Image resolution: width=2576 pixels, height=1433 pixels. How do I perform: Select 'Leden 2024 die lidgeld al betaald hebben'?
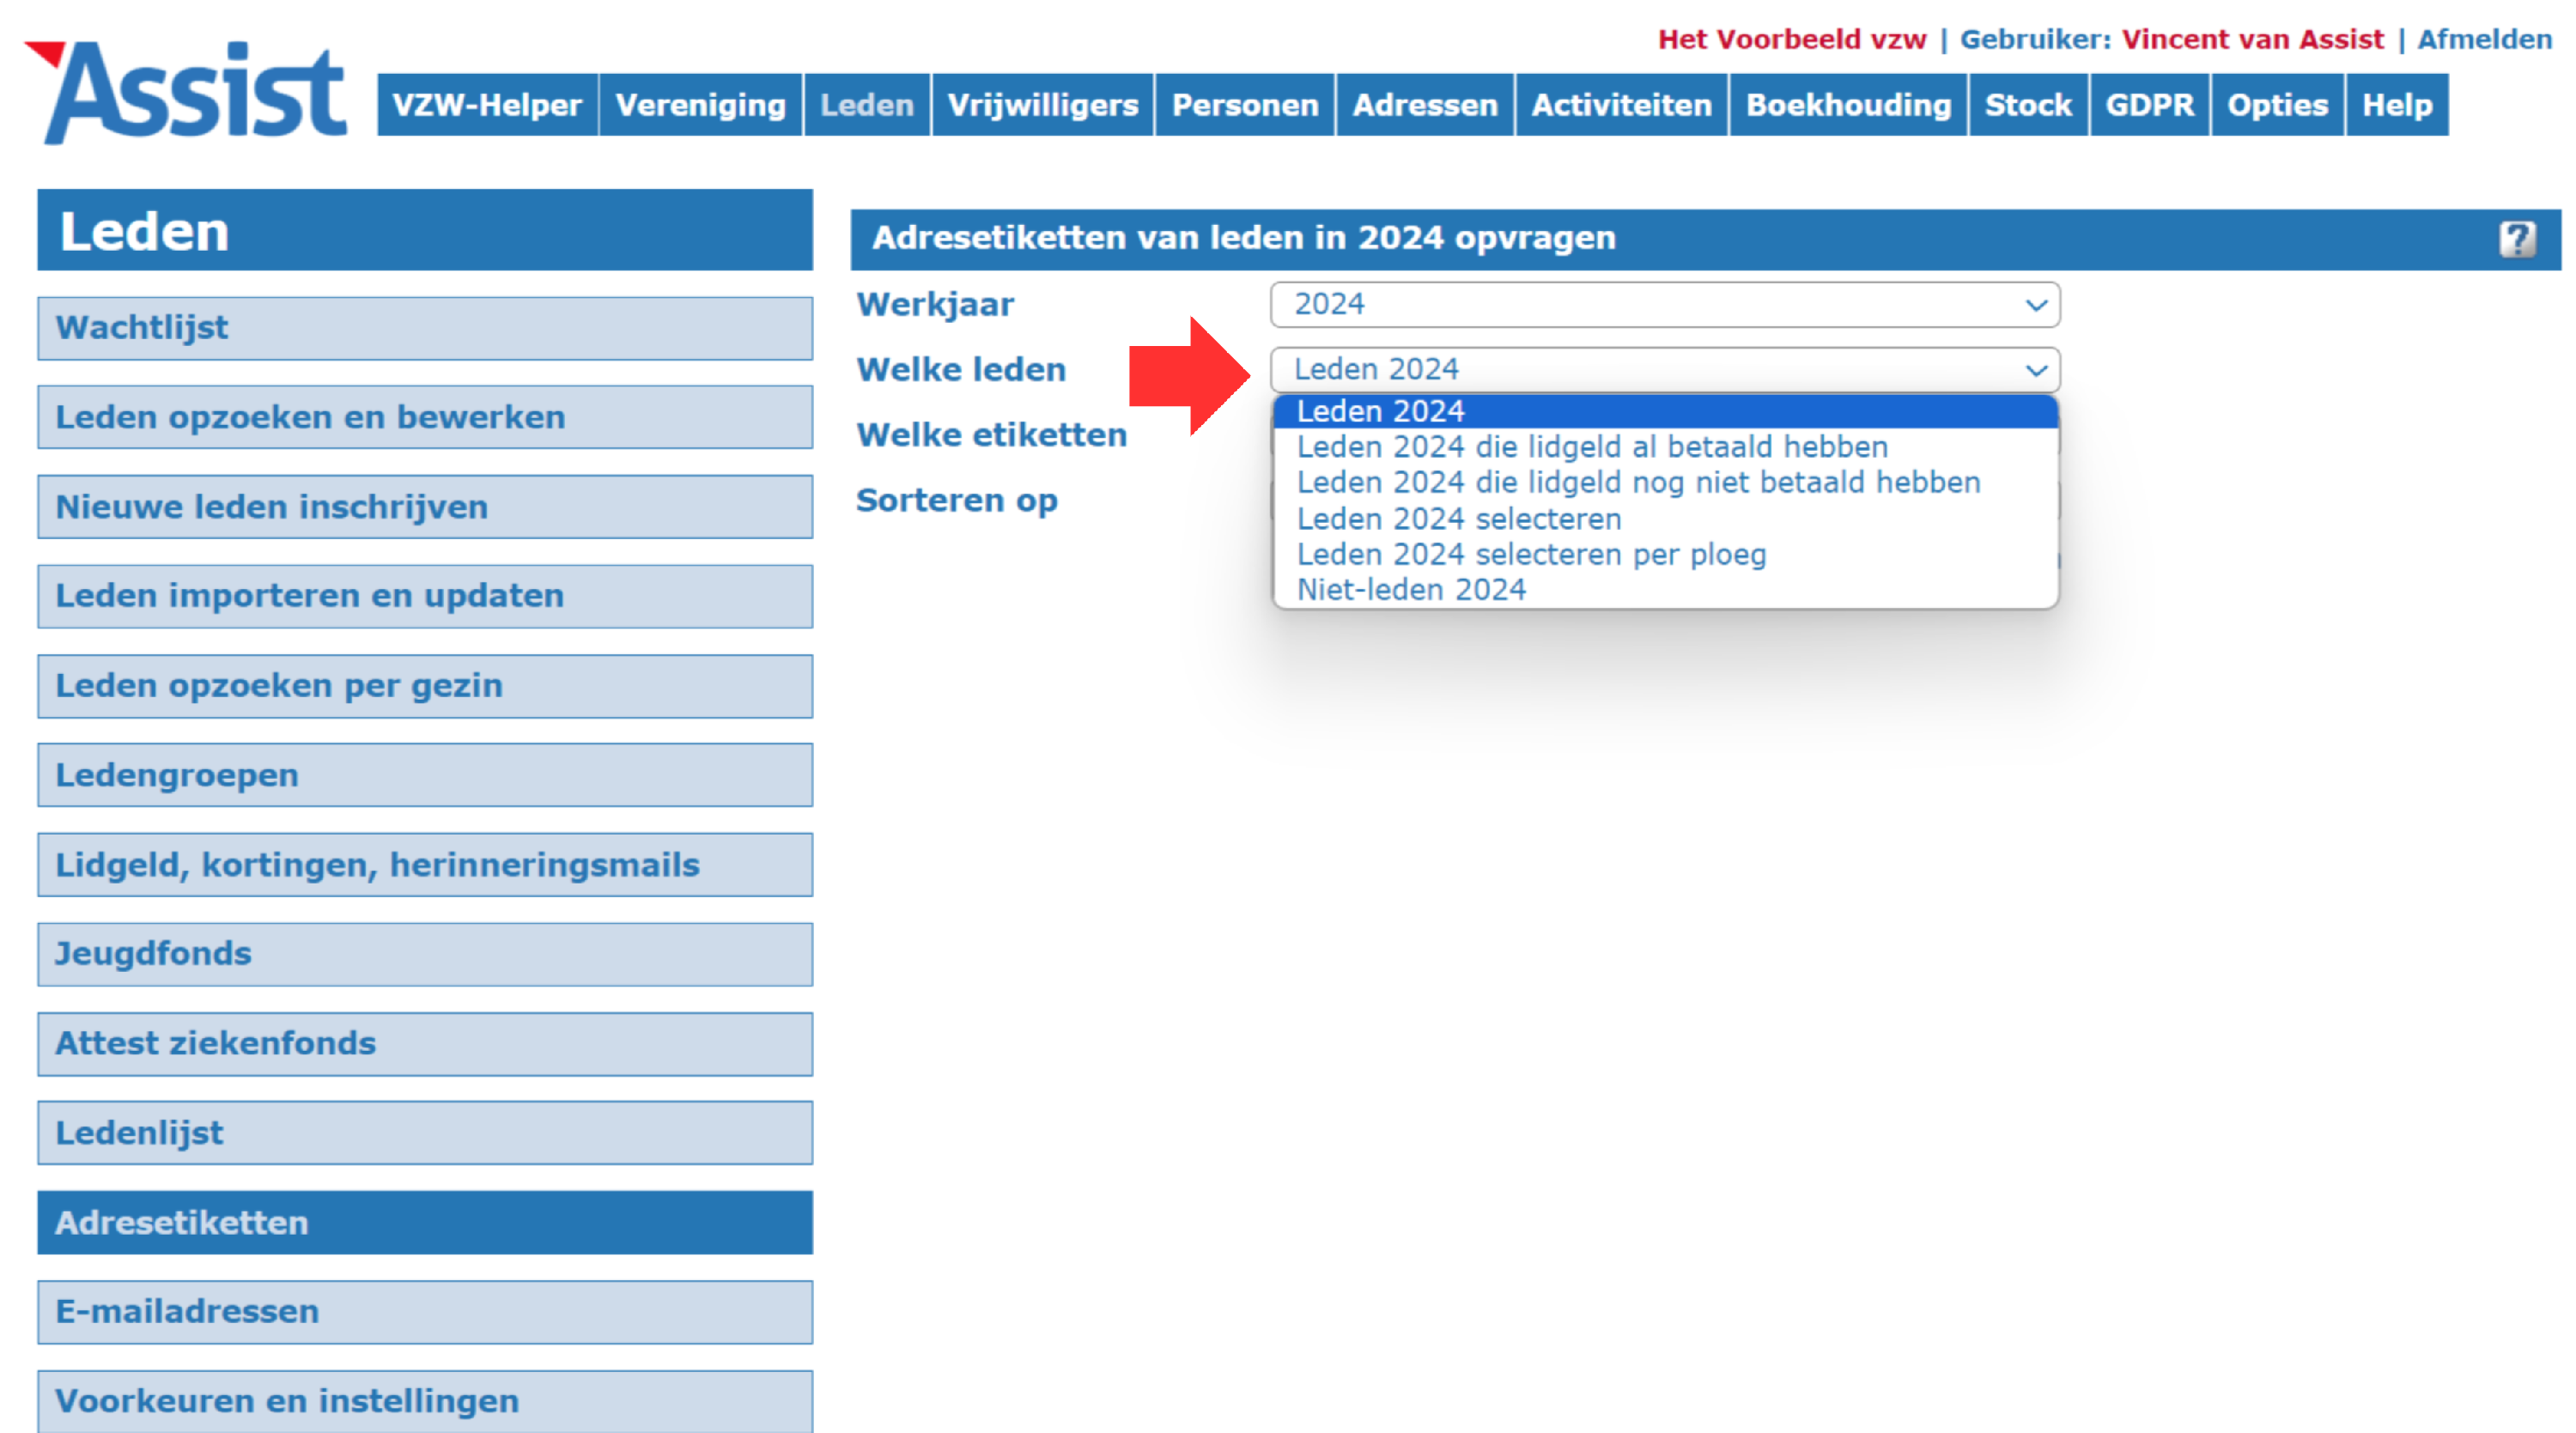coord(1591,447)
